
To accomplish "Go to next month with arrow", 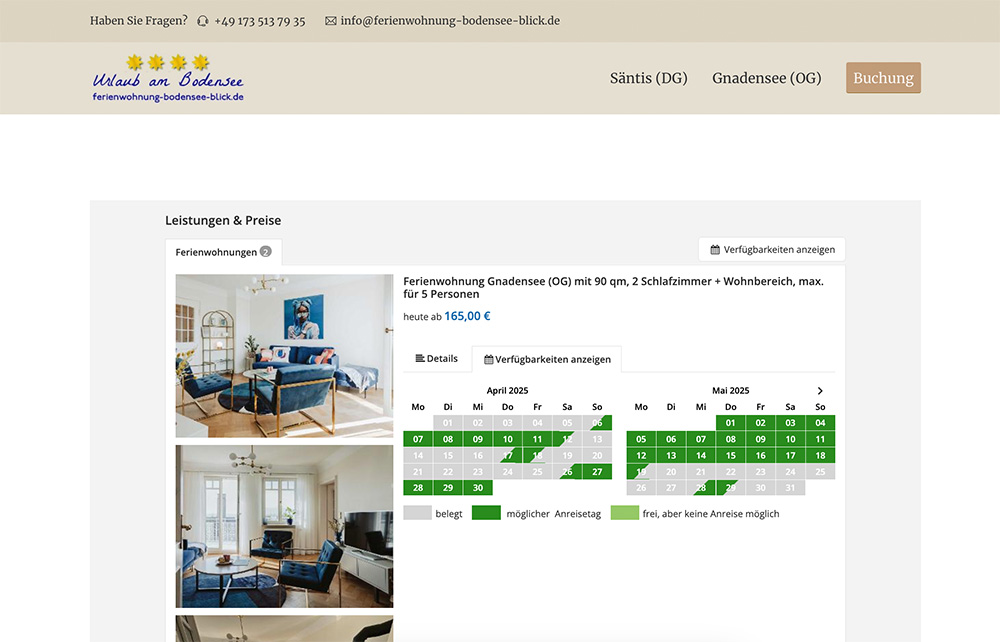I will click(820, 391).
